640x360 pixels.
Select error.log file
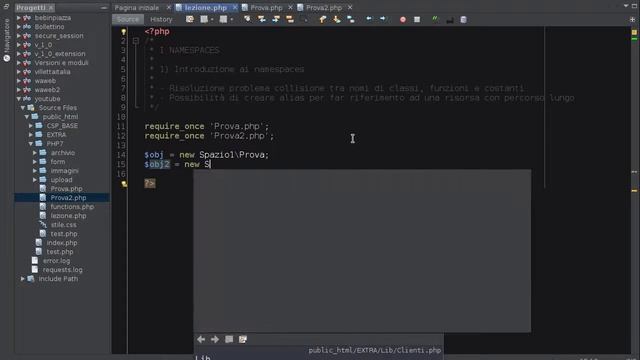click(56, 261)
